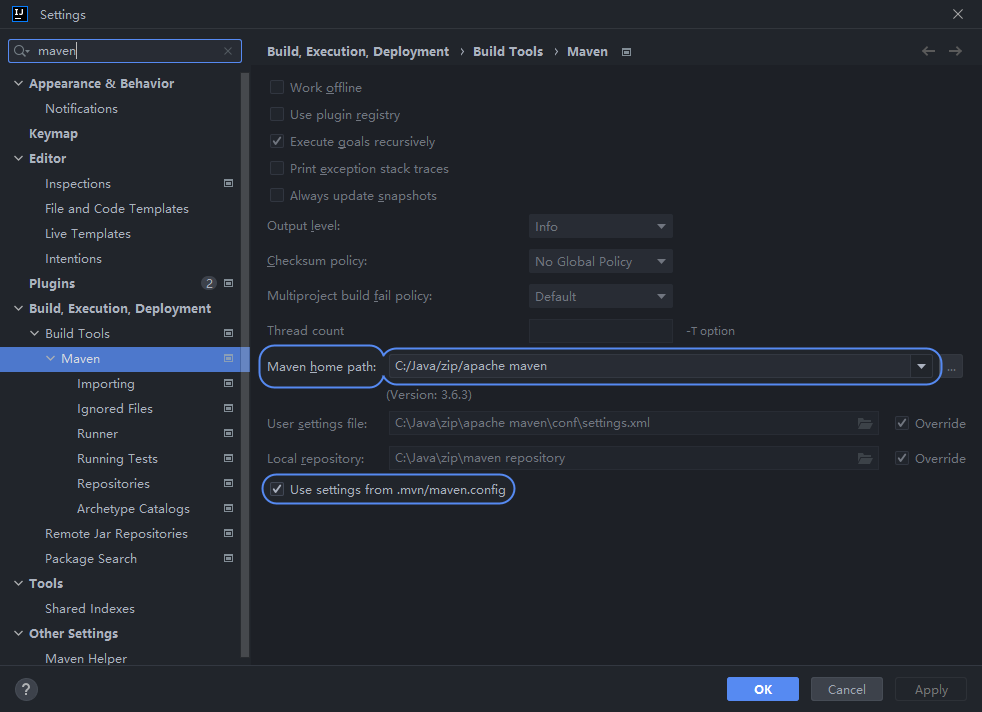Browse for User settings file folder icon
The width and height of the screenshot is (982, 712).
(865, 423)
